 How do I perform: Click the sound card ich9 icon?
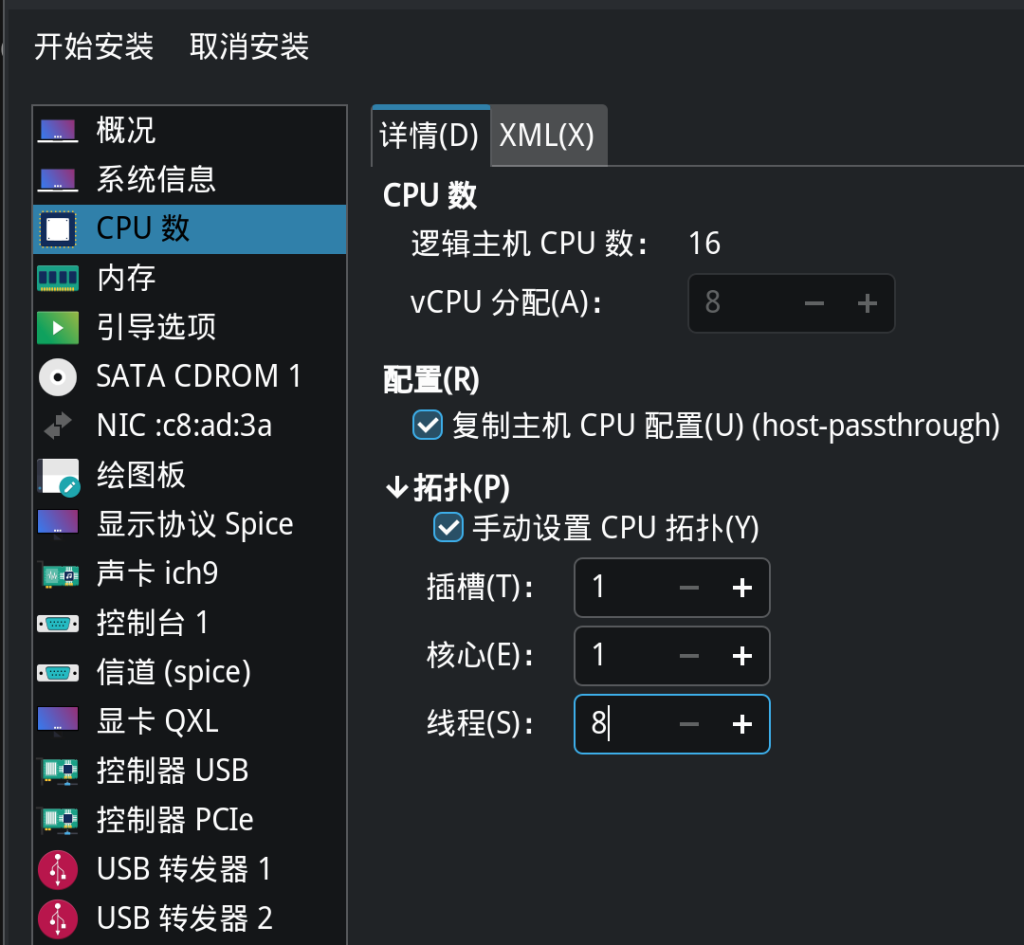point(57,574)
